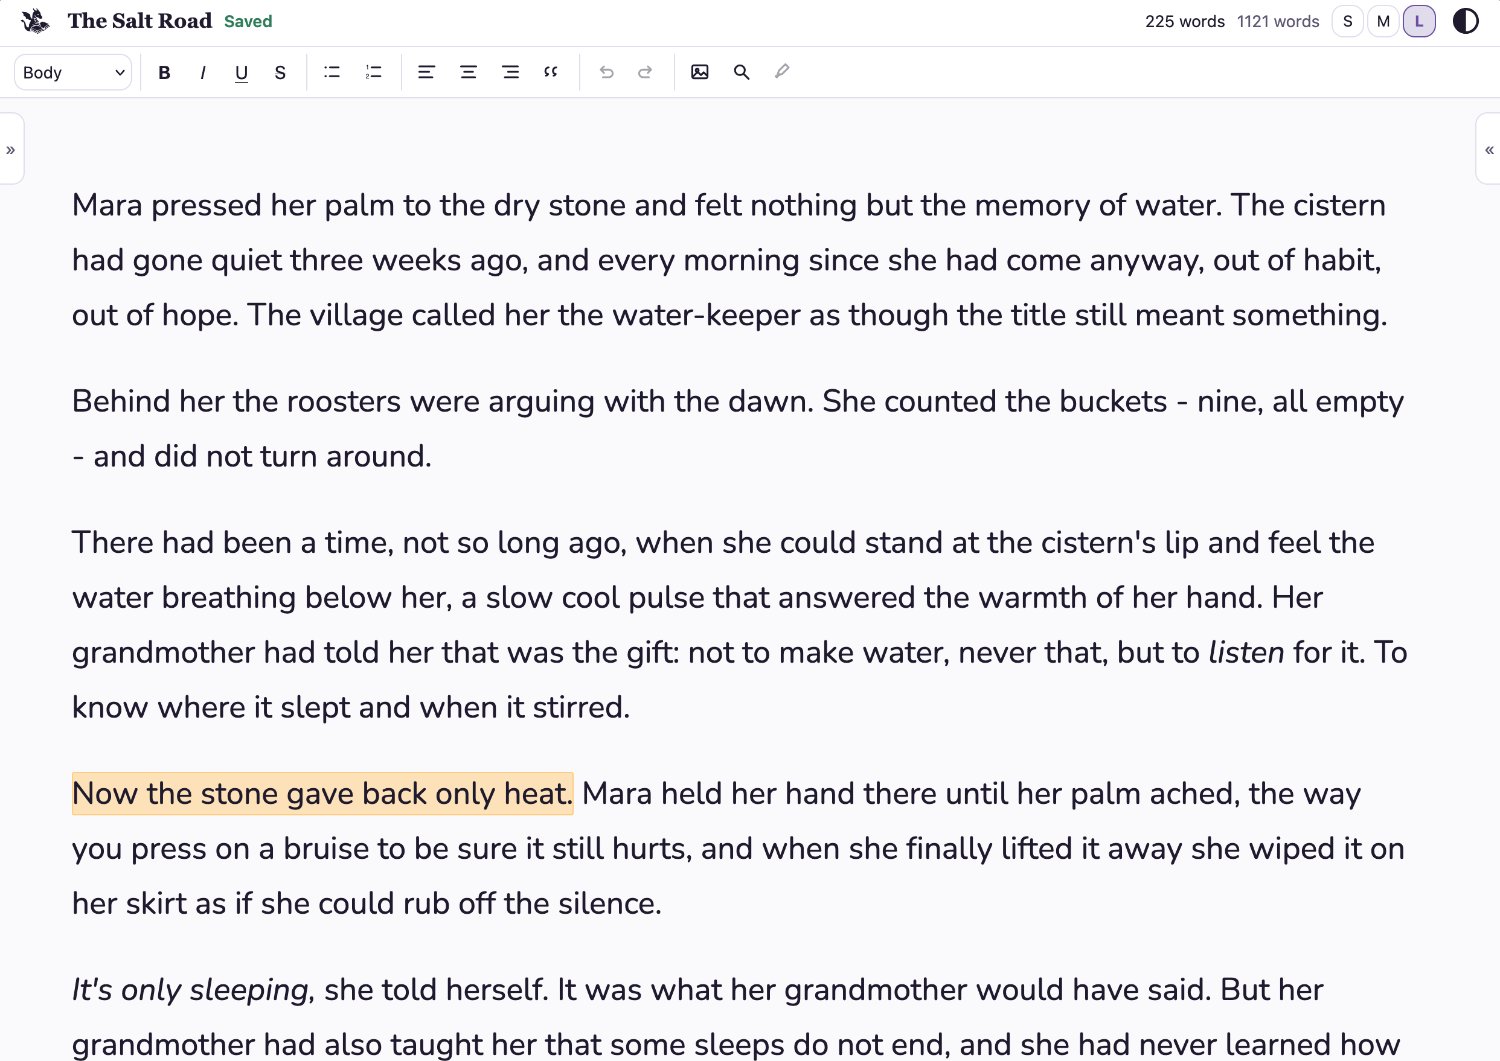Apply strikethrough formatting
This screenshot has width=1500, height=1061.
[280, 72]
